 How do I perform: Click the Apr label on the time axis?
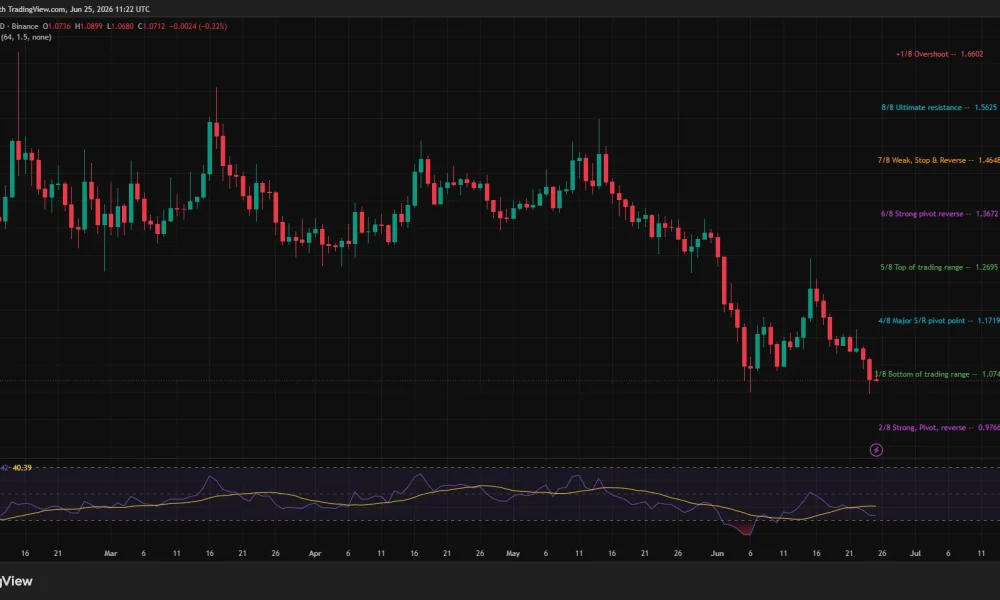click(x=315, y=553)
